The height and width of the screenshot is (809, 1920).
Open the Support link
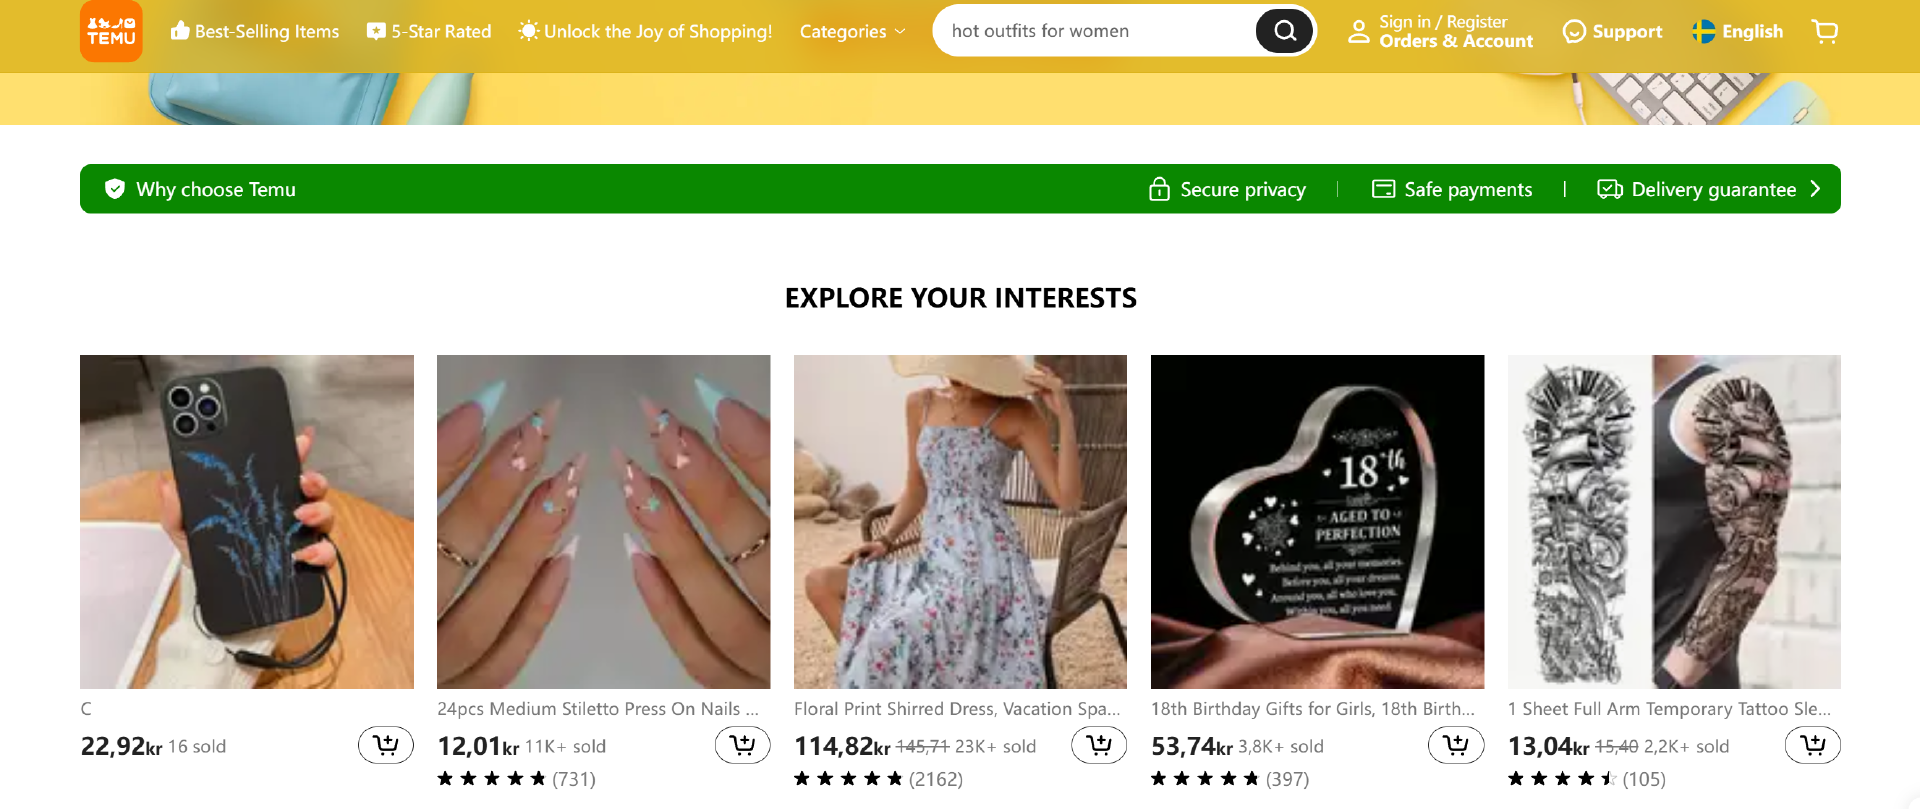click(x=1612, y=32)
